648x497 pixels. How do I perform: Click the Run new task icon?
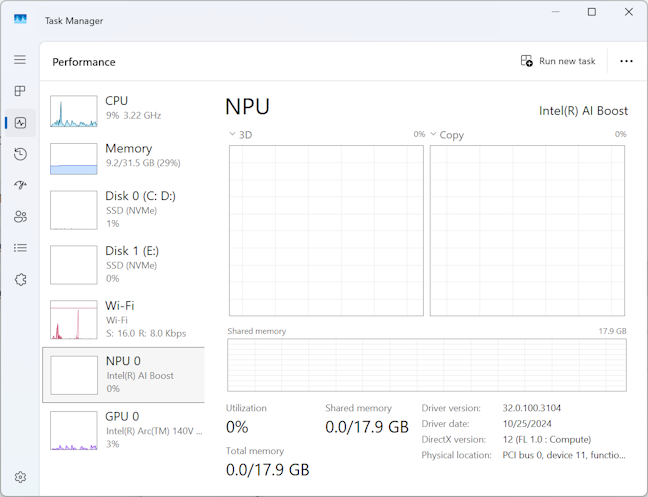526,61
